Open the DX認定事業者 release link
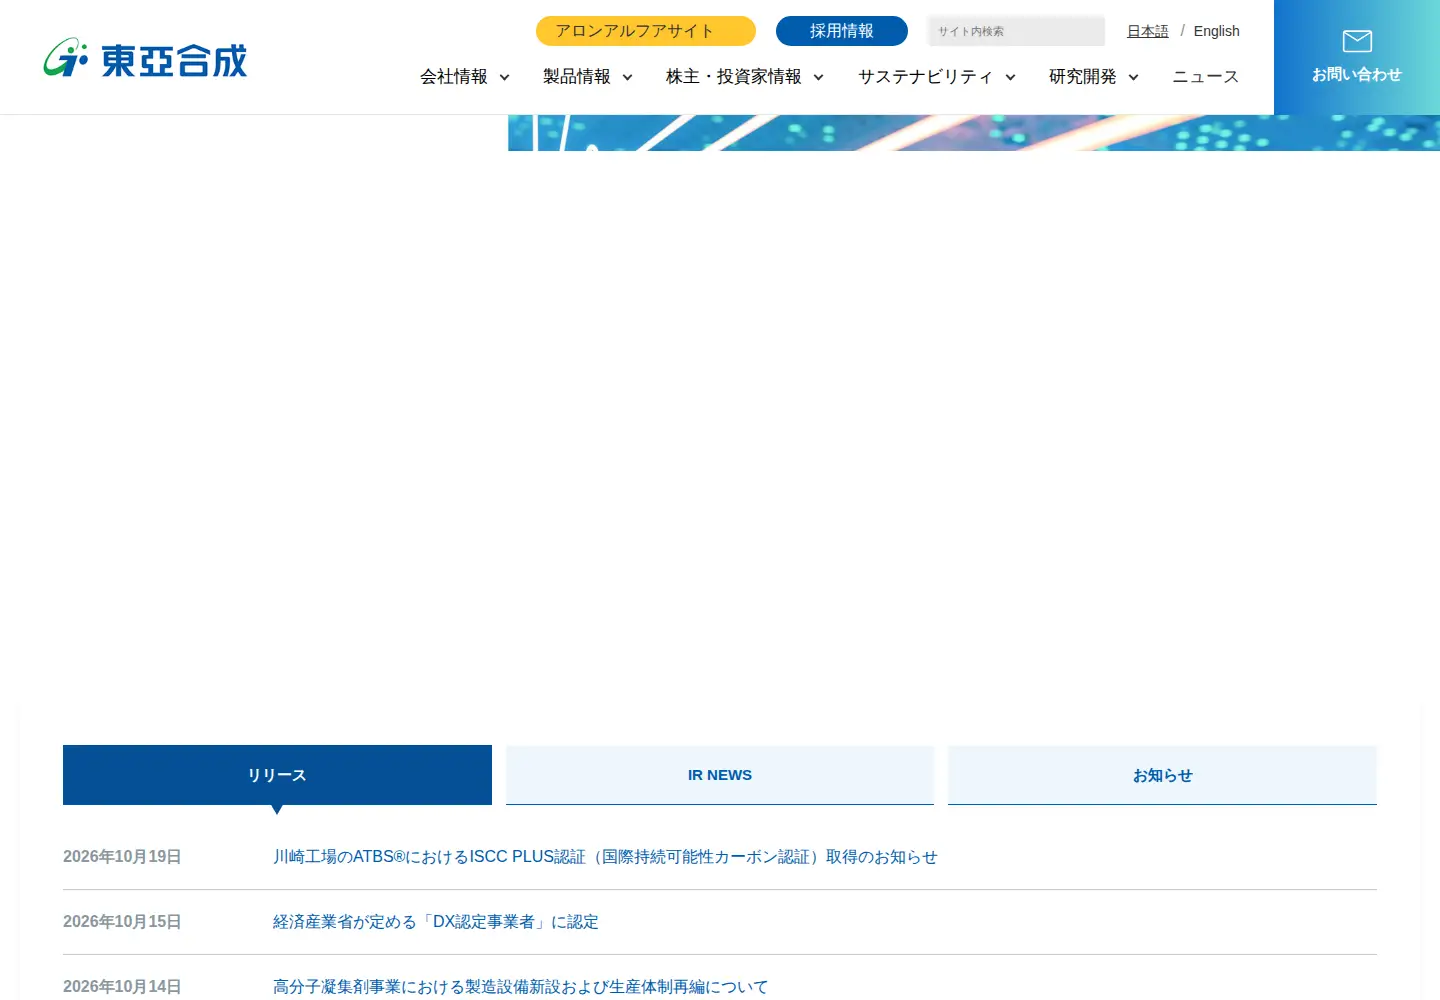 tap(436, 922)
